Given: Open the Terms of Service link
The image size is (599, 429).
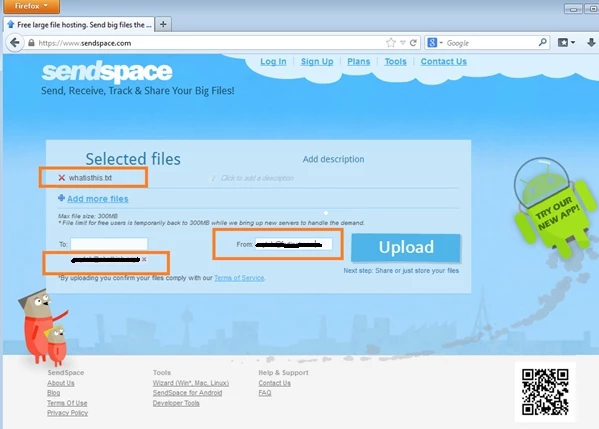Looking at the screenshot, I should (x=239, y=278).
